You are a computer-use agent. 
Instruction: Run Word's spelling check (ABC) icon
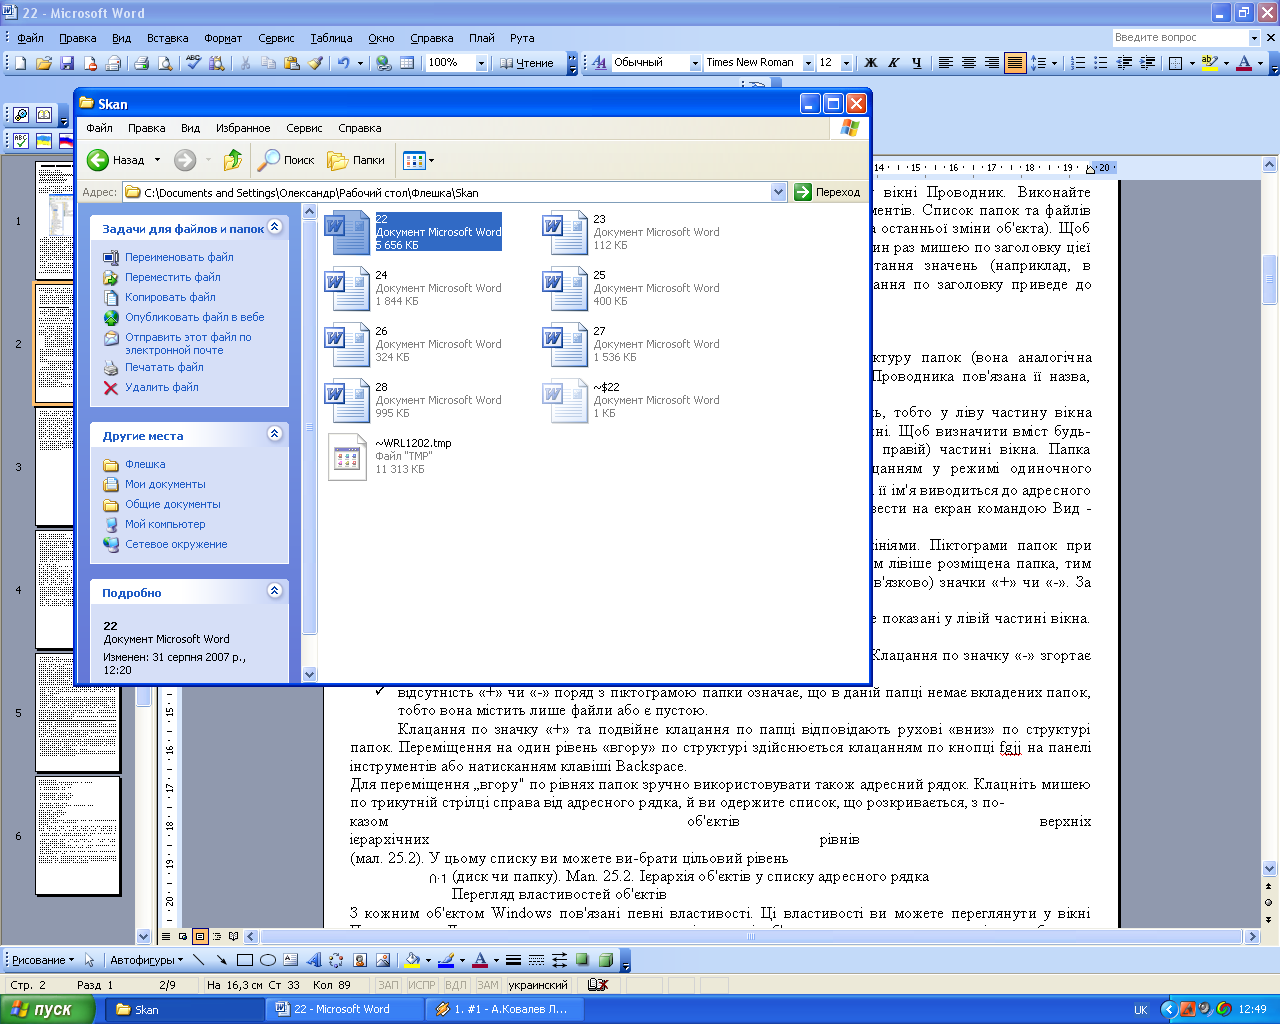(193, 63)
